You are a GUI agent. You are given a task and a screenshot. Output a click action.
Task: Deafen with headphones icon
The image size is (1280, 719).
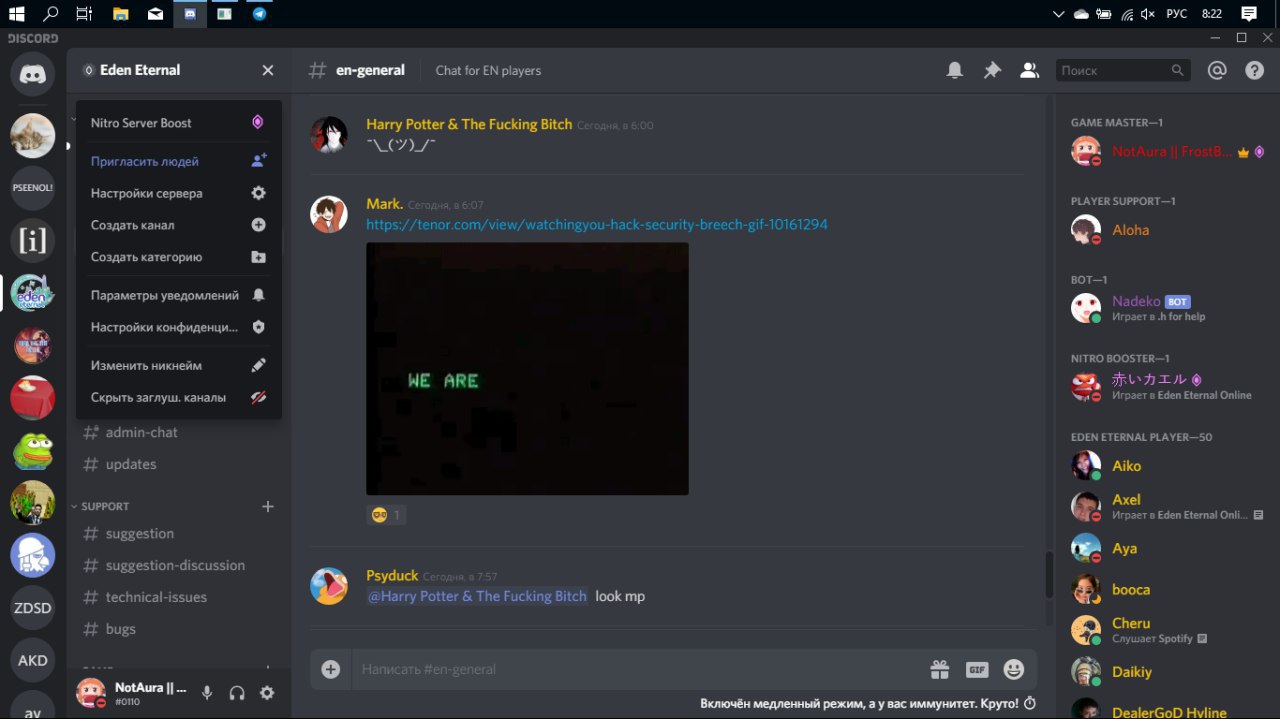point(237,693)
